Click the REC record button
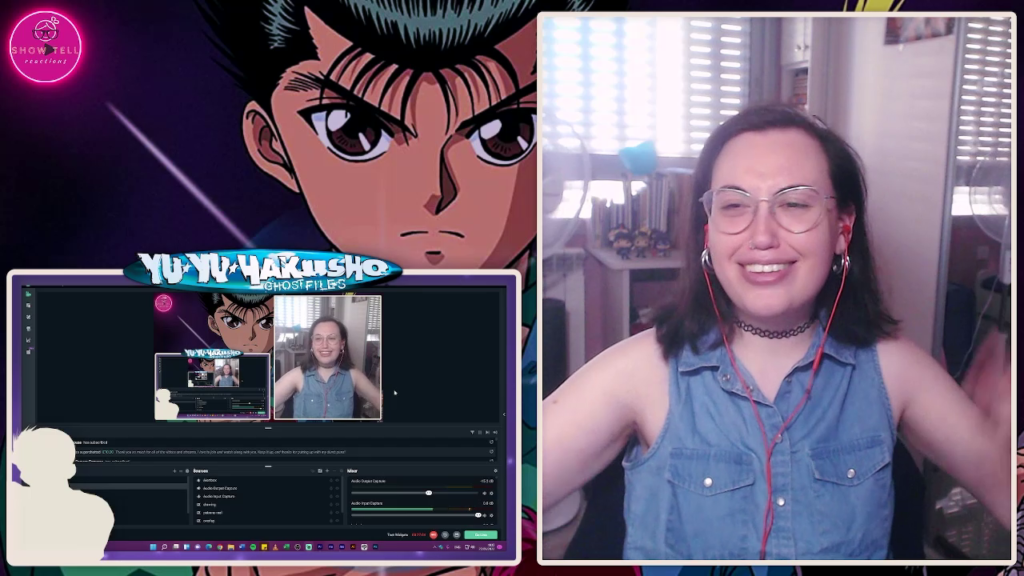This screenshot has height=576, width=1024. [433, 535]
